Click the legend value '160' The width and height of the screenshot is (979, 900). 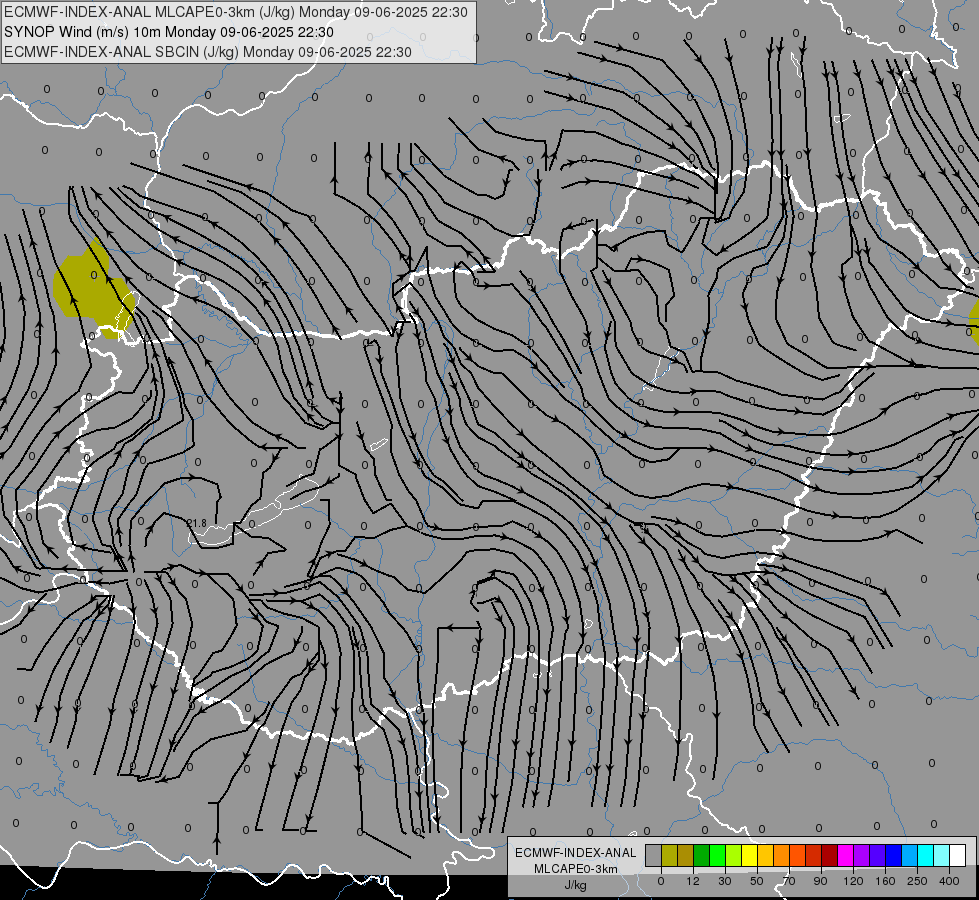(x=885, y=881)
